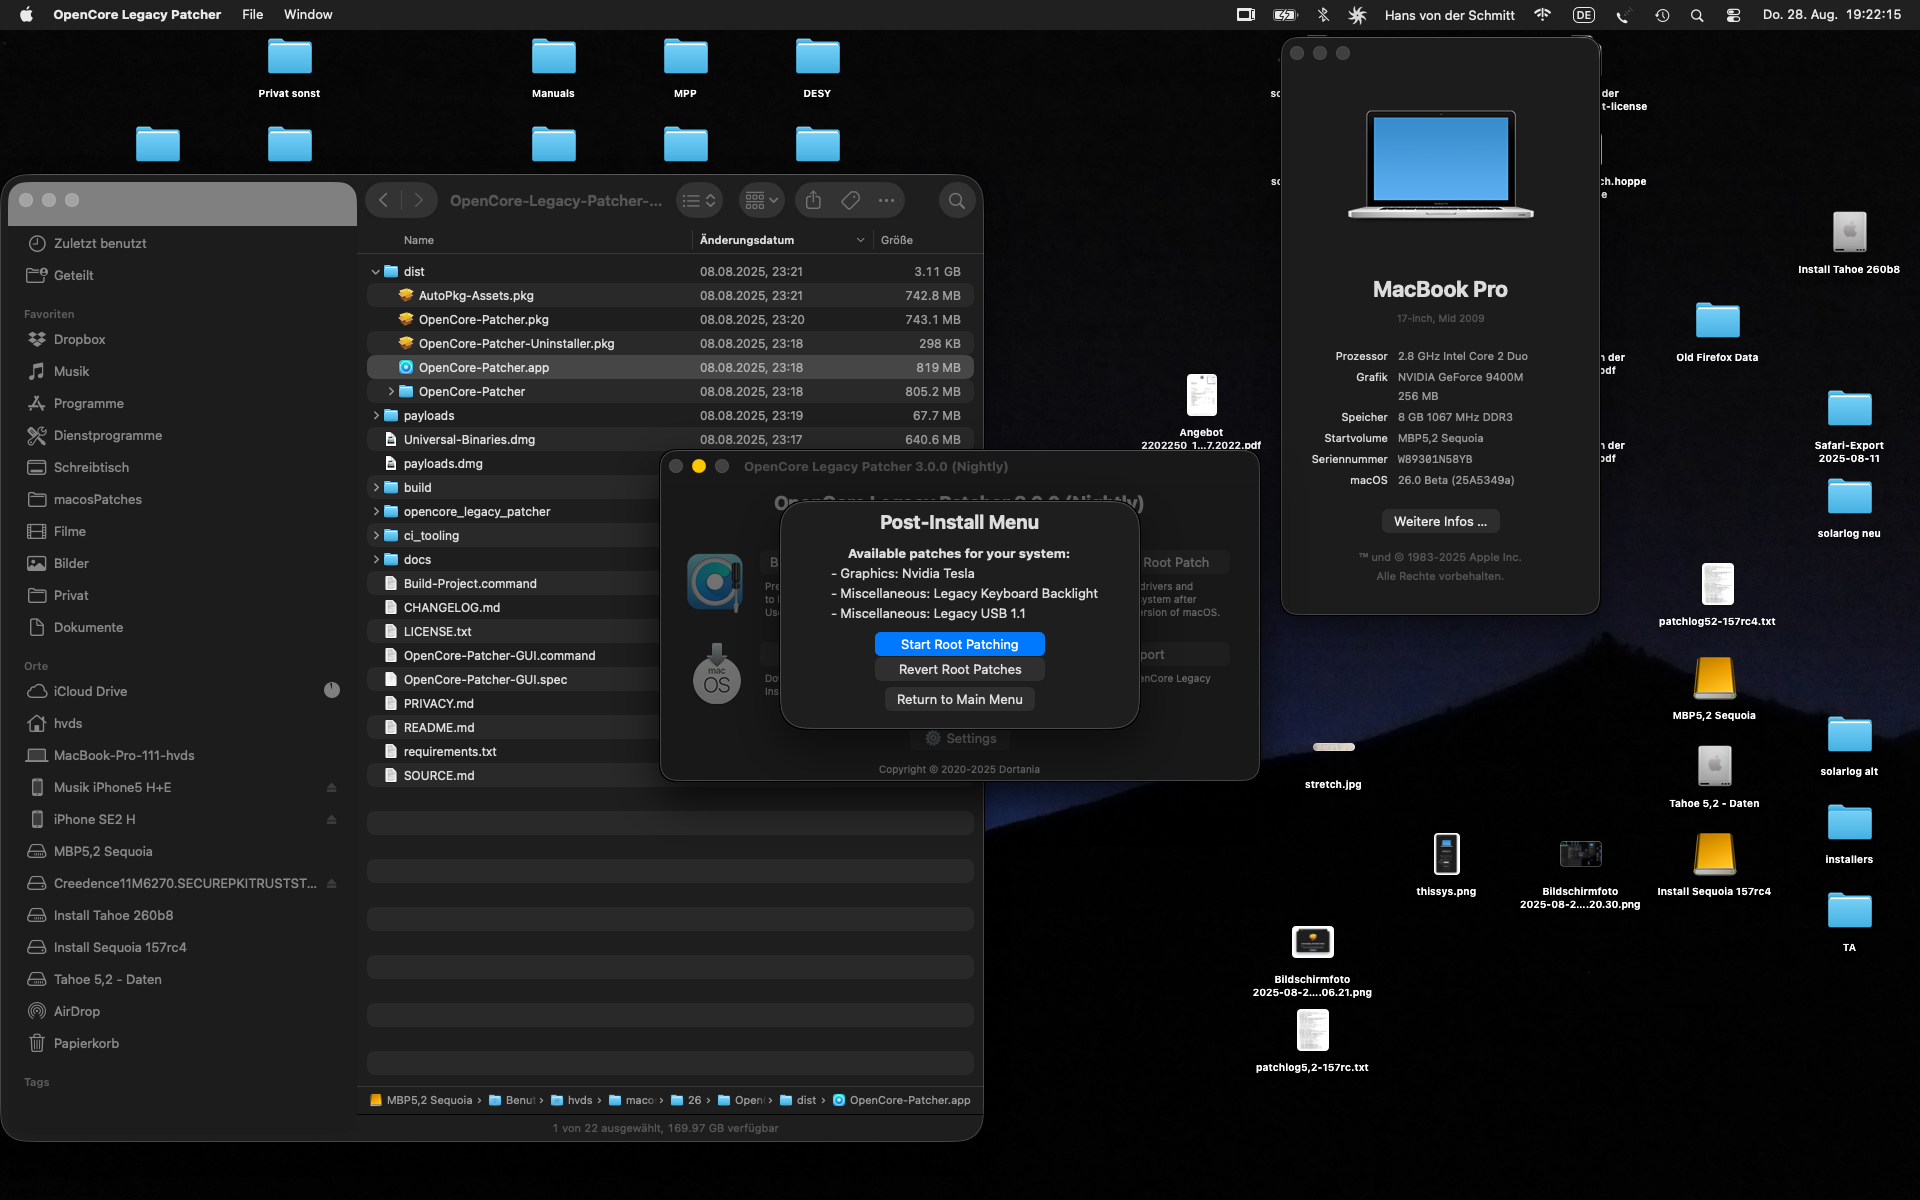The width and height of the screenshot is (1920, 1200).
Task: Click the Bluetooth menu bar icon
Action: click(x=1322, y=15)
